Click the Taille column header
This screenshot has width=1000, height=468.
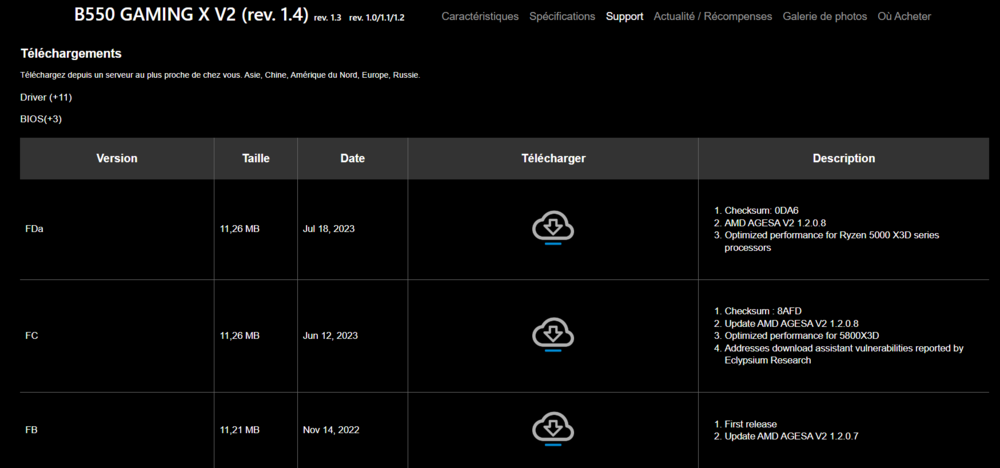coord(256,158)
